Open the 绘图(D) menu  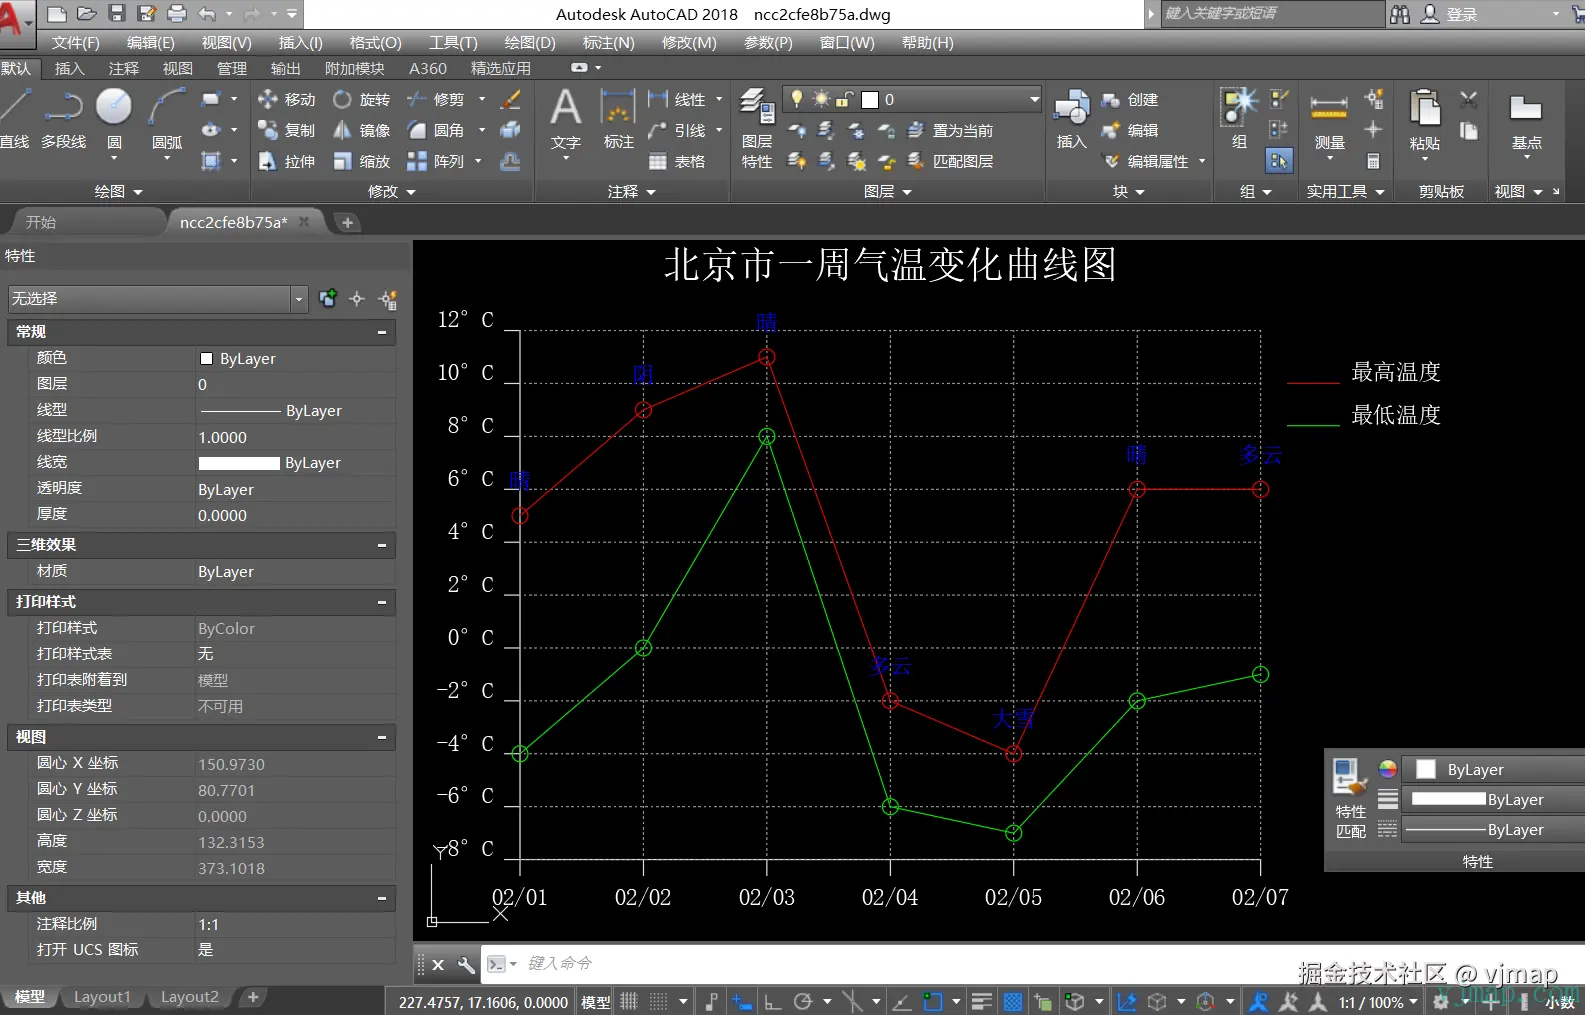530,43
